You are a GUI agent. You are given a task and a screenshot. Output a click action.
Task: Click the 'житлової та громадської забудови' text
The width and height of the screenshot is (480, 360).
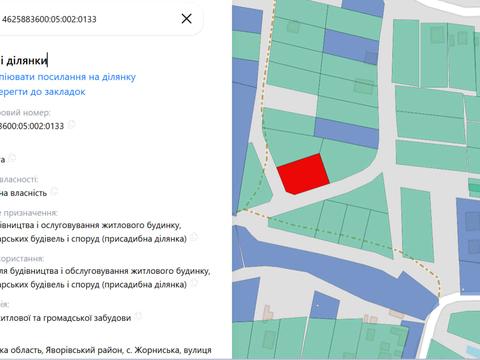[65, 318]
